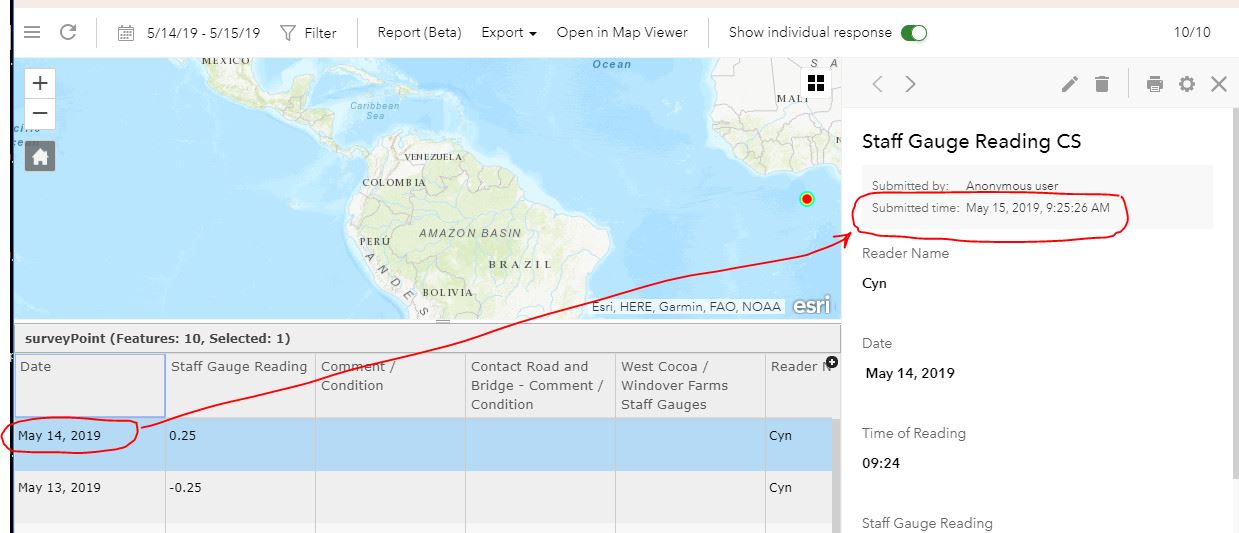Image resolution: width=1239 pixels, height=533 pixels.
Task: Edit the response with the pencil icon
Action: 1070,84
